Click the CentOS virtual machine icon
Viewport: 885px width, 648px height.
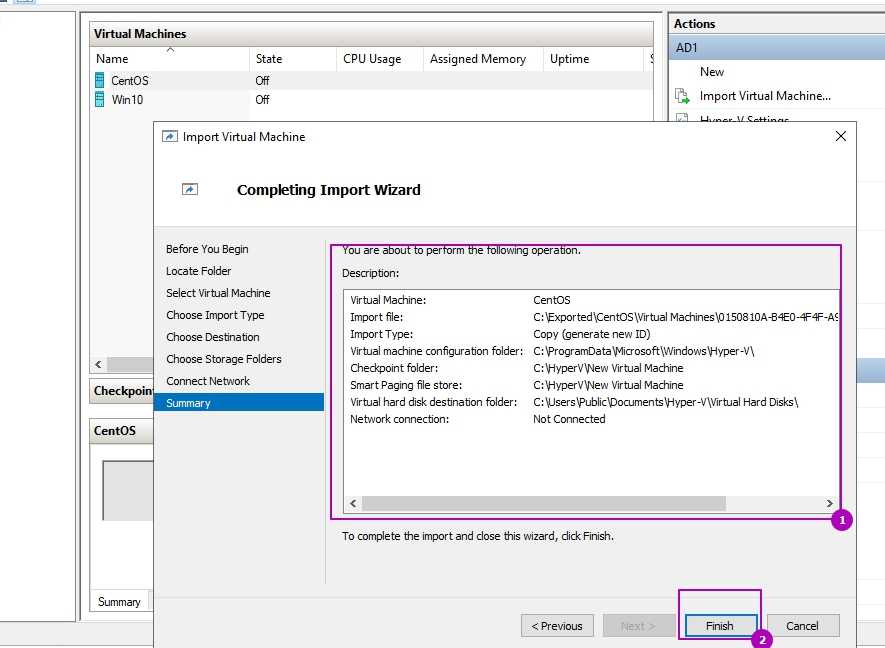coord(100,80)
